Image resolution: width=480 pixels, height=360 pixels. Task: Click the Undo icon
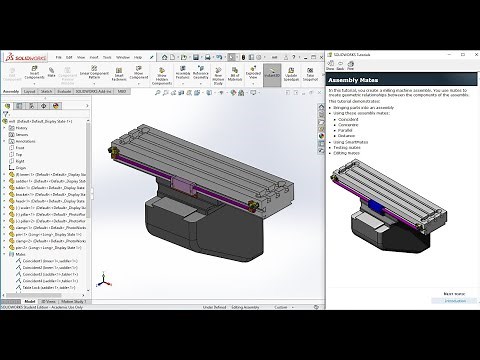[219, 57]
